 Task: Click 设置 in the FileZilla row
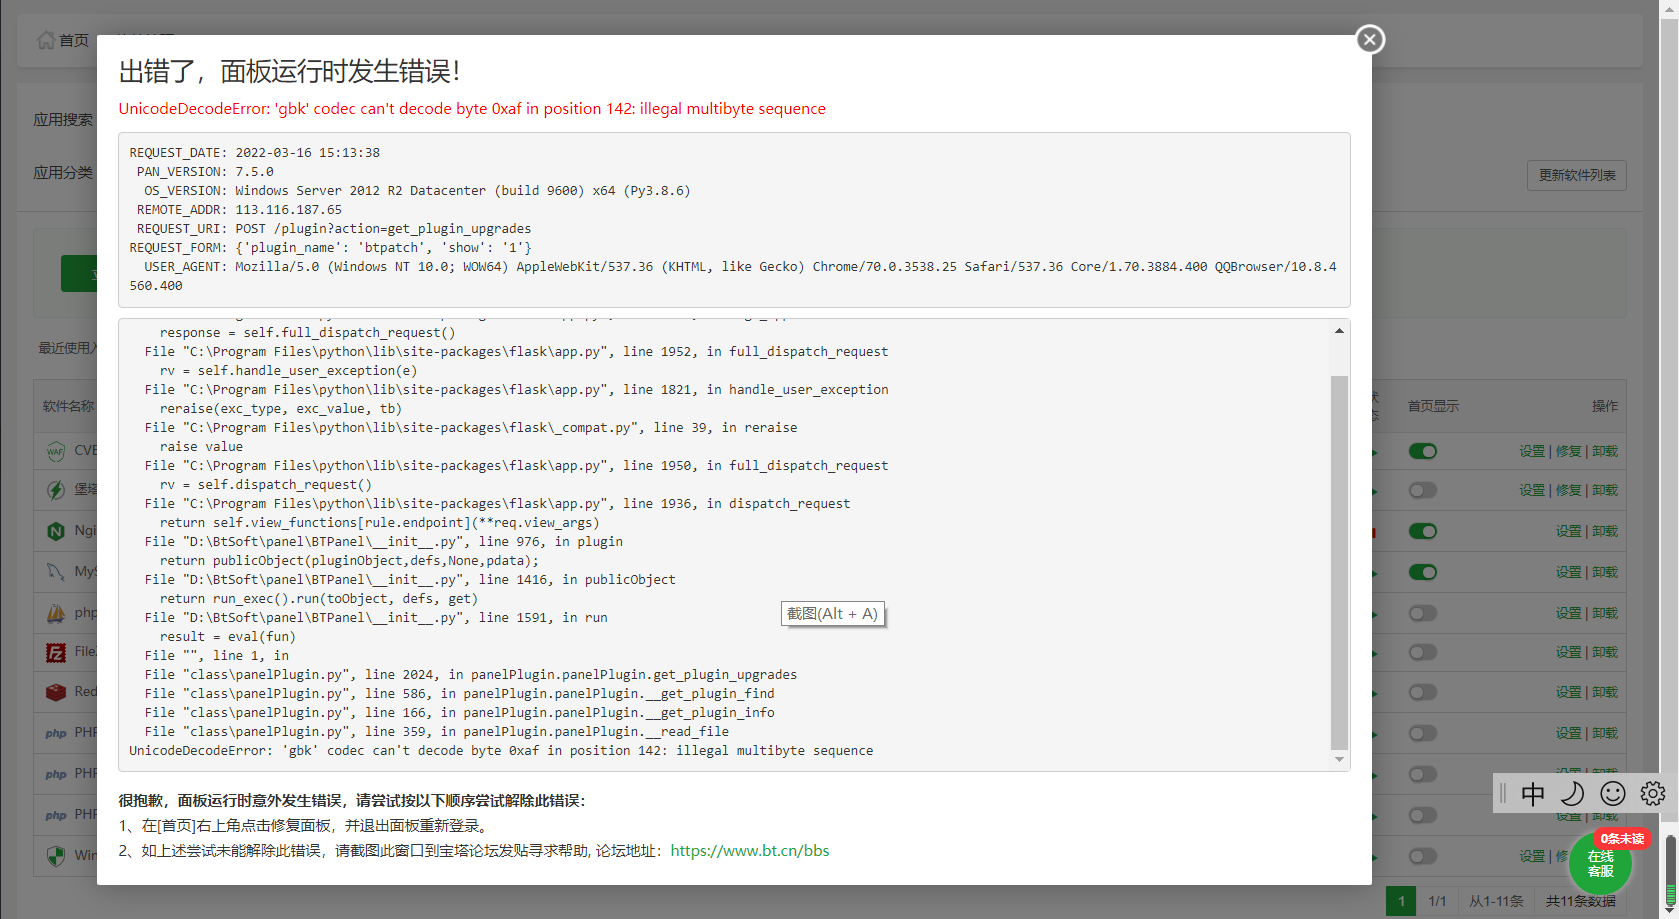point(1569,652)
